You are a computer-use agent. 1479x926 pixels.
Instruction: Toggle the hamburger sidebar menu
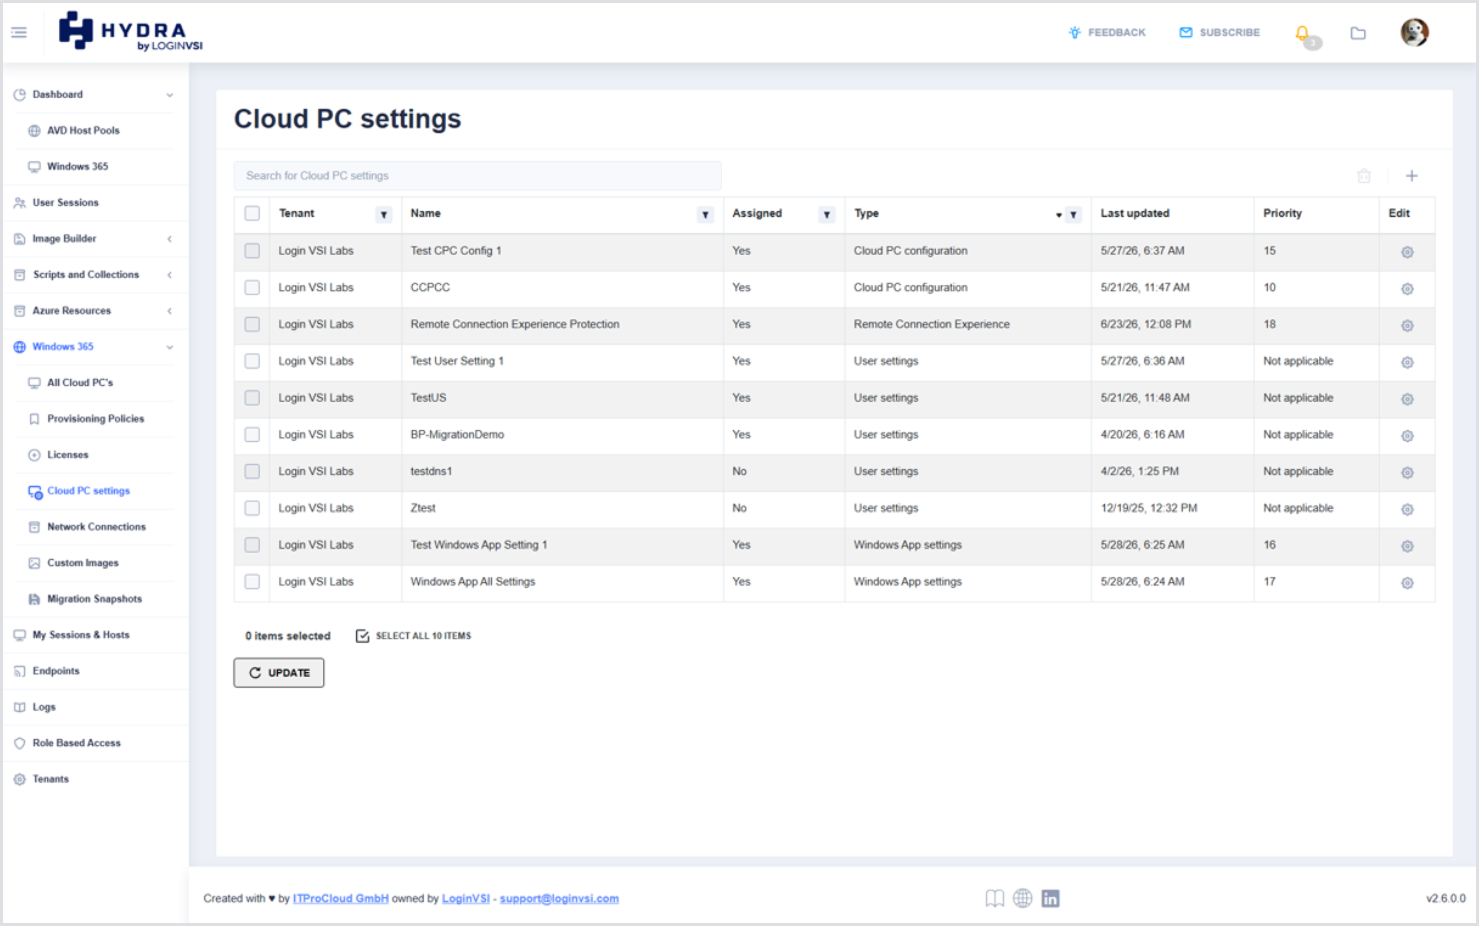coord(19,33)
